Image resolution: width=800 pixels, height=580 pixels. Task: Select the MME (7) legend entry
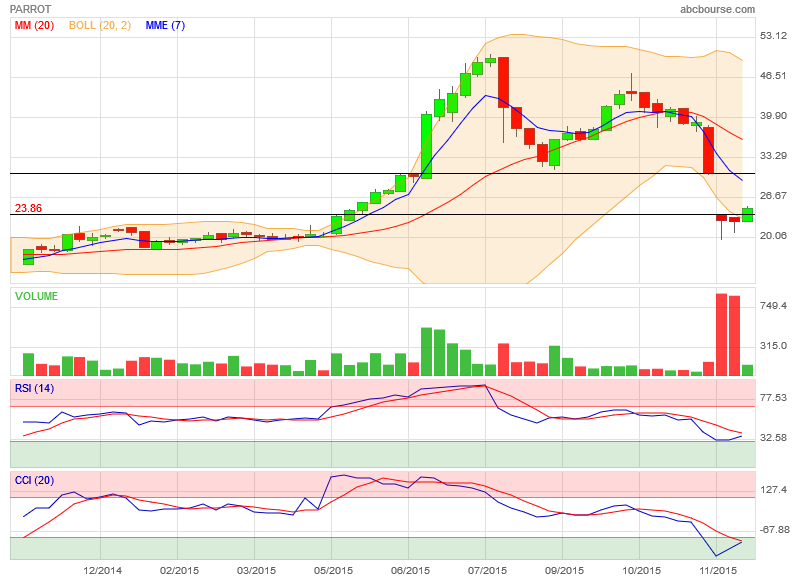(x=165, y=25)
